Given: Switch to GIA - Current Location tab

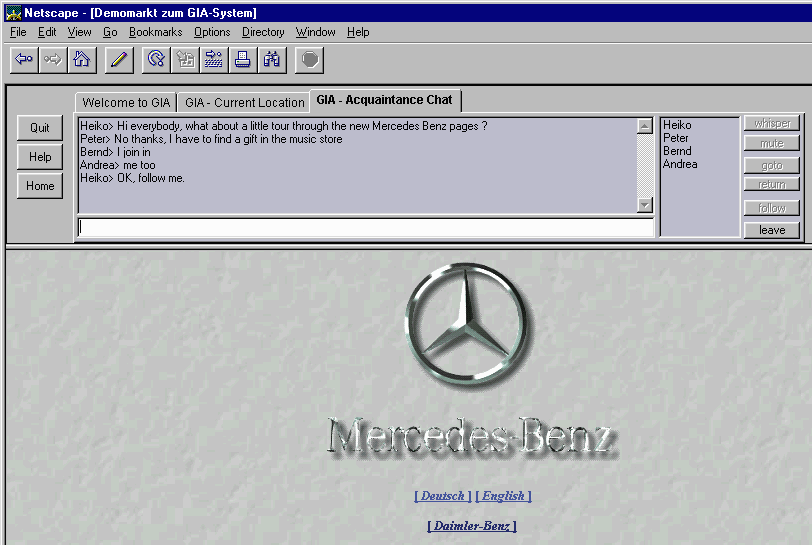Looking at the screenshot, I should pos(244,103).
